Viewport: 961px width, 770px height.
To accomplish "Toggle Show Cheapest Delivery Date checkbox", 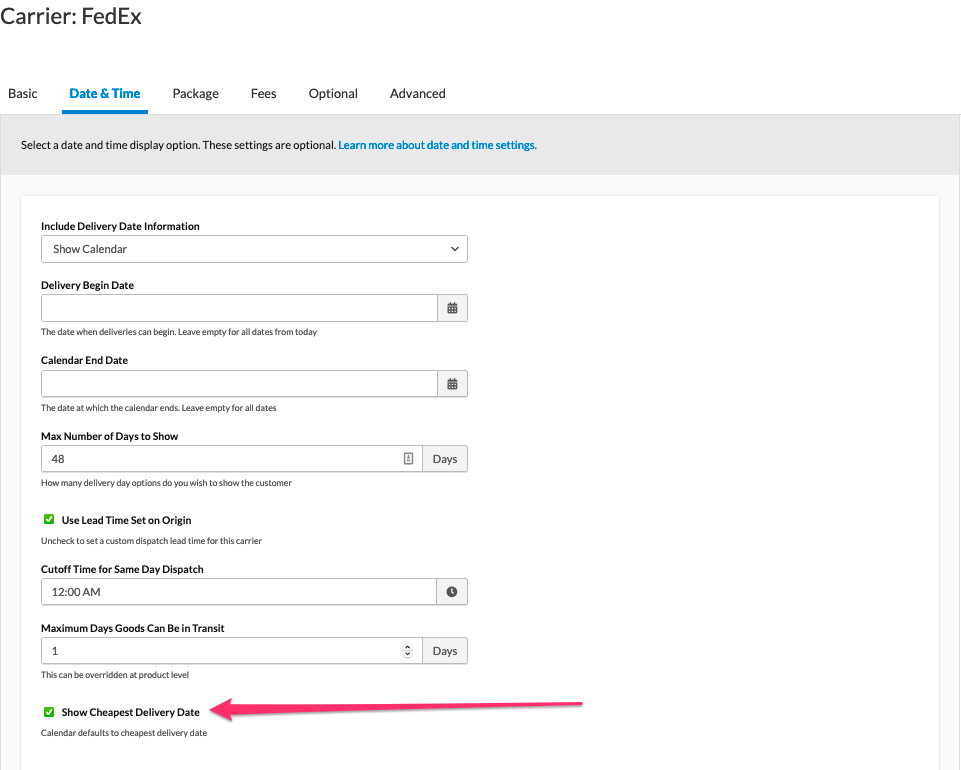I will pos(48,712).
